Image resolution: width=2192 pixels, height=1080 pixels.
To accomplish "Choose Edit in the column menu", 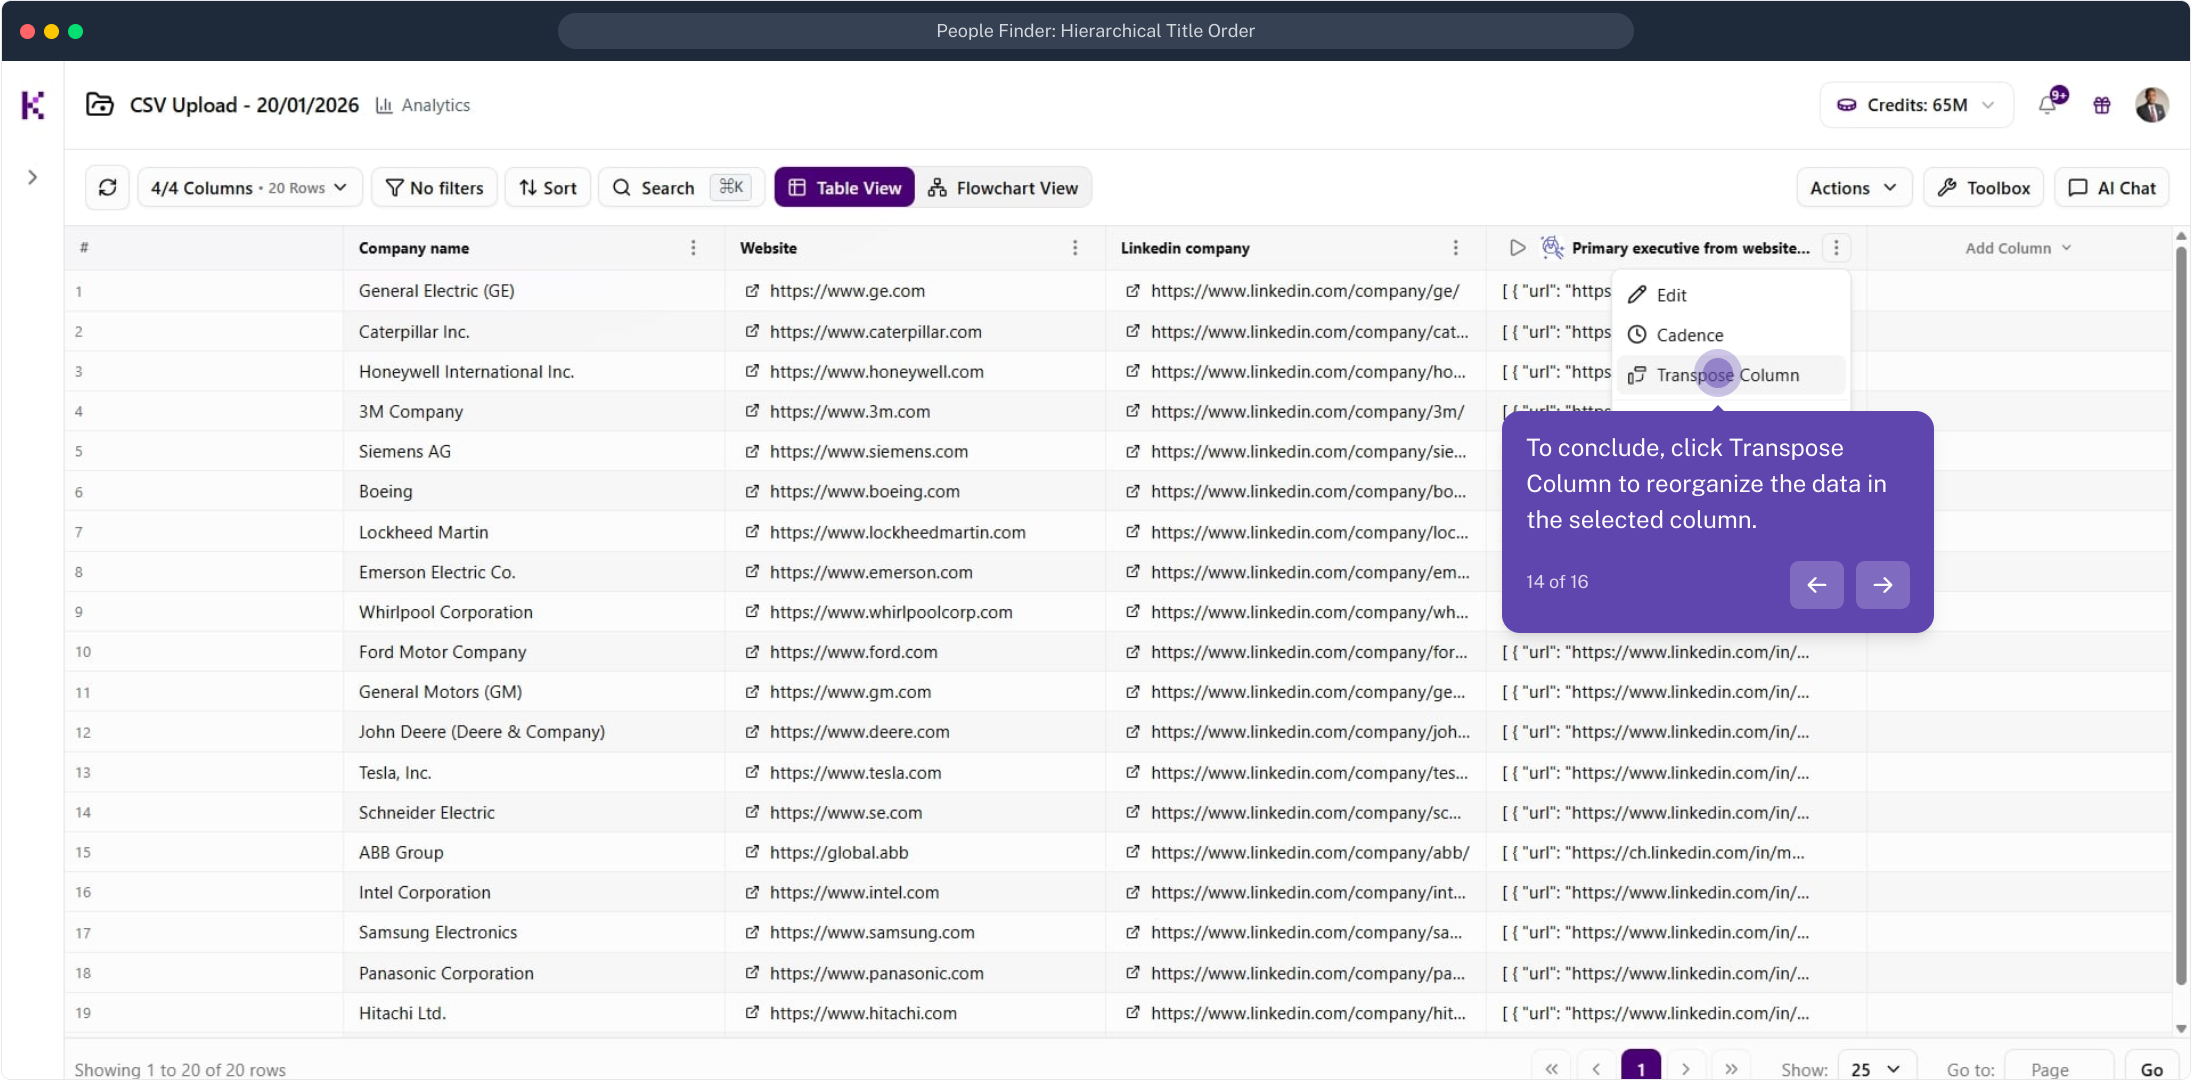I will coord(1731,295).
